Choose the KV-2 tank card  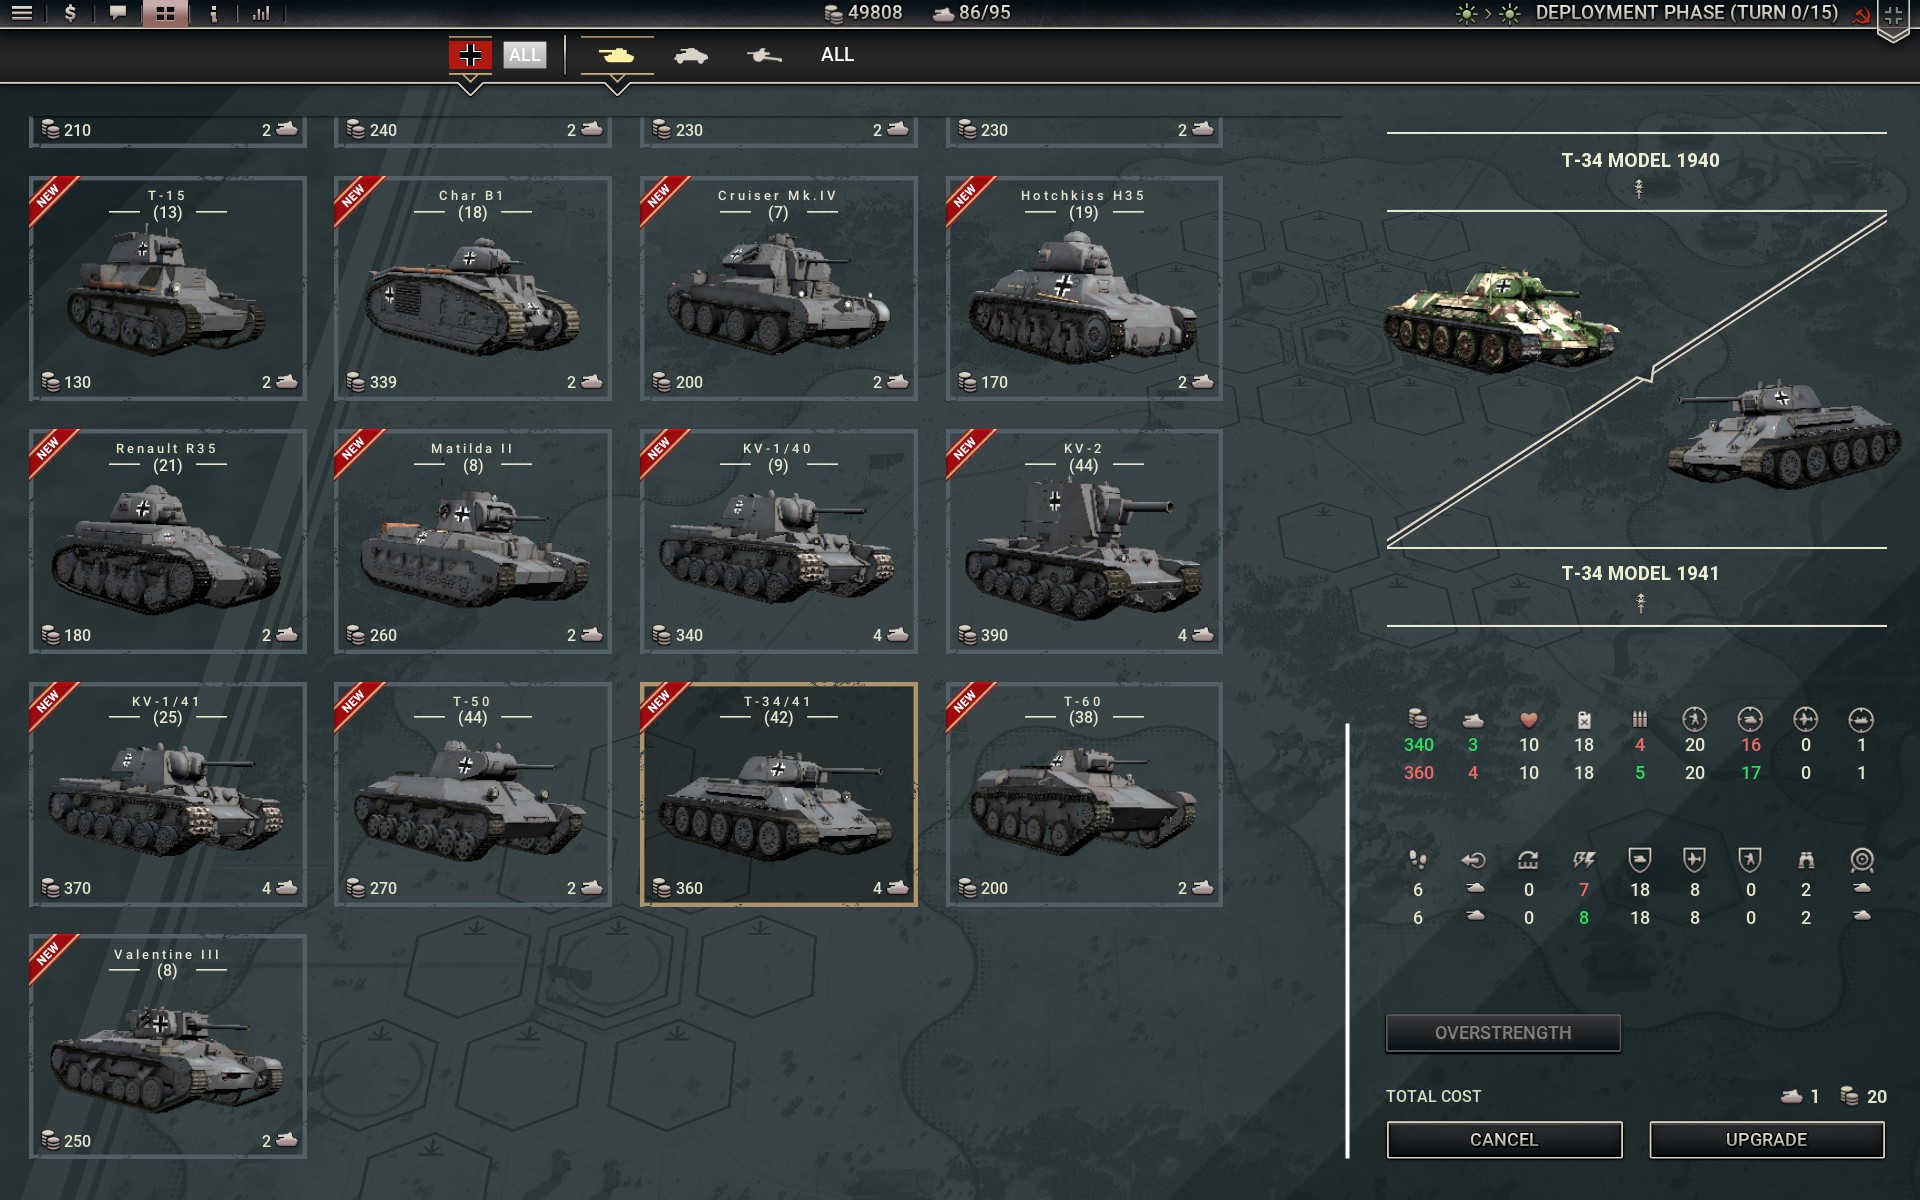[x=1084, y=541]
